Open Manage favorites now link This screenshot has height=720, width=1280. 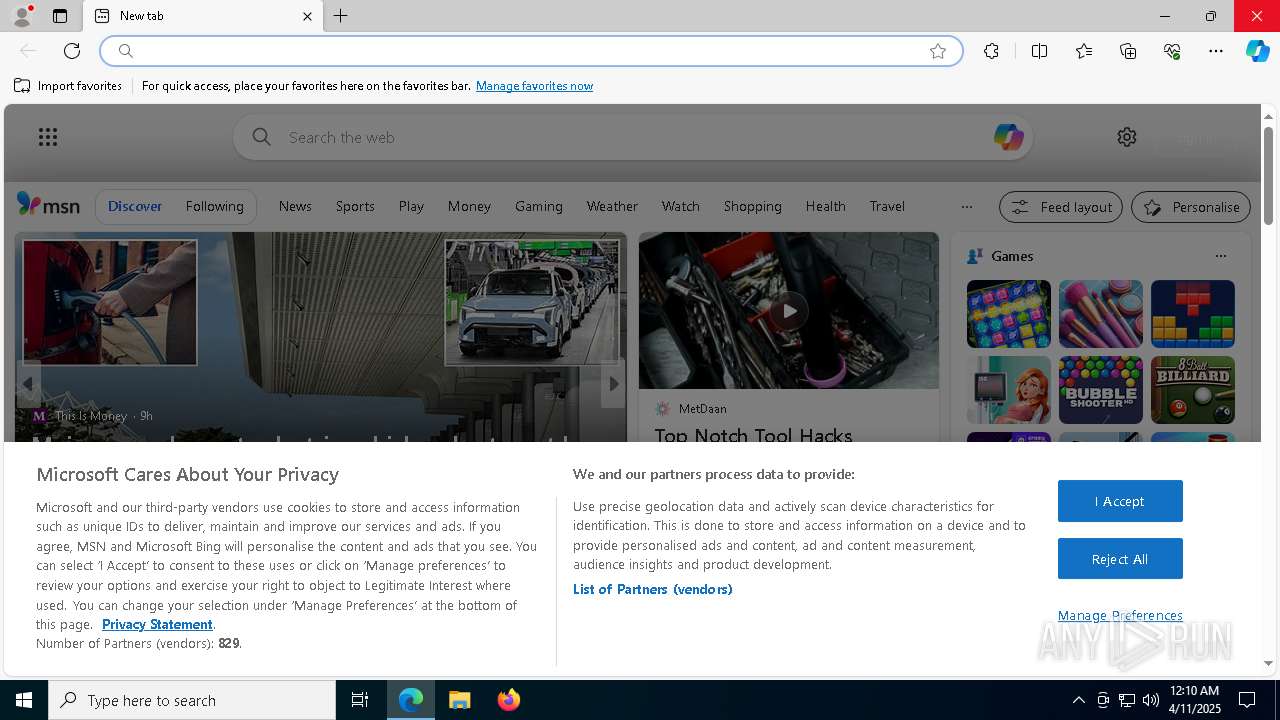coord(534,86)
